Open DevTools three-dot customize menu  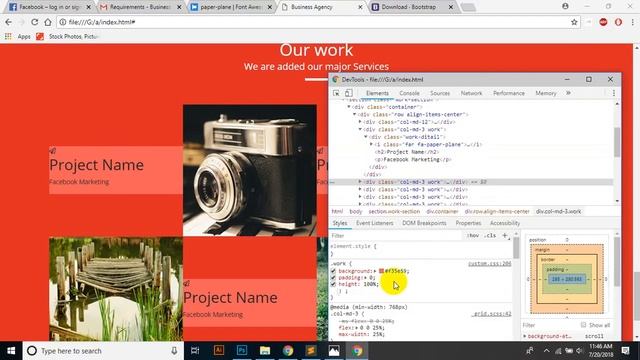(x=613, y=93)
